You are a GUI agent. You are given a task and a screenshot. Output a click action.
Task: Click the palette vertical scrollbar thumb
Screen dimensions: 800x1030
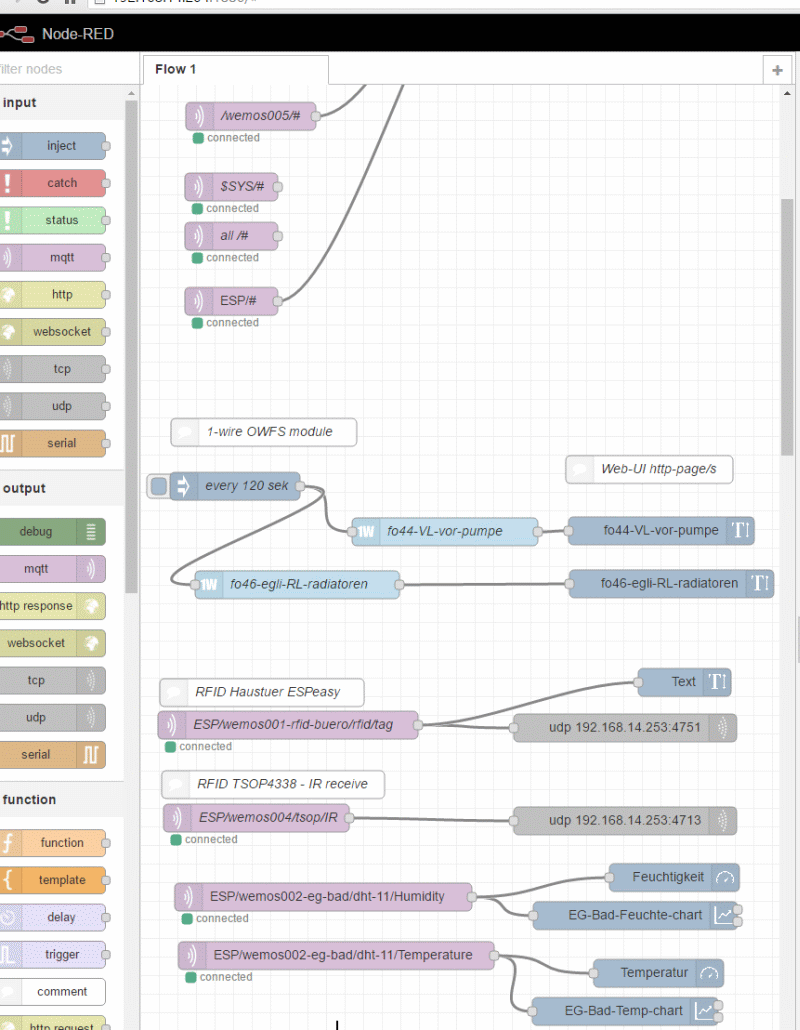pyautogui.click(x=131, y=346)
